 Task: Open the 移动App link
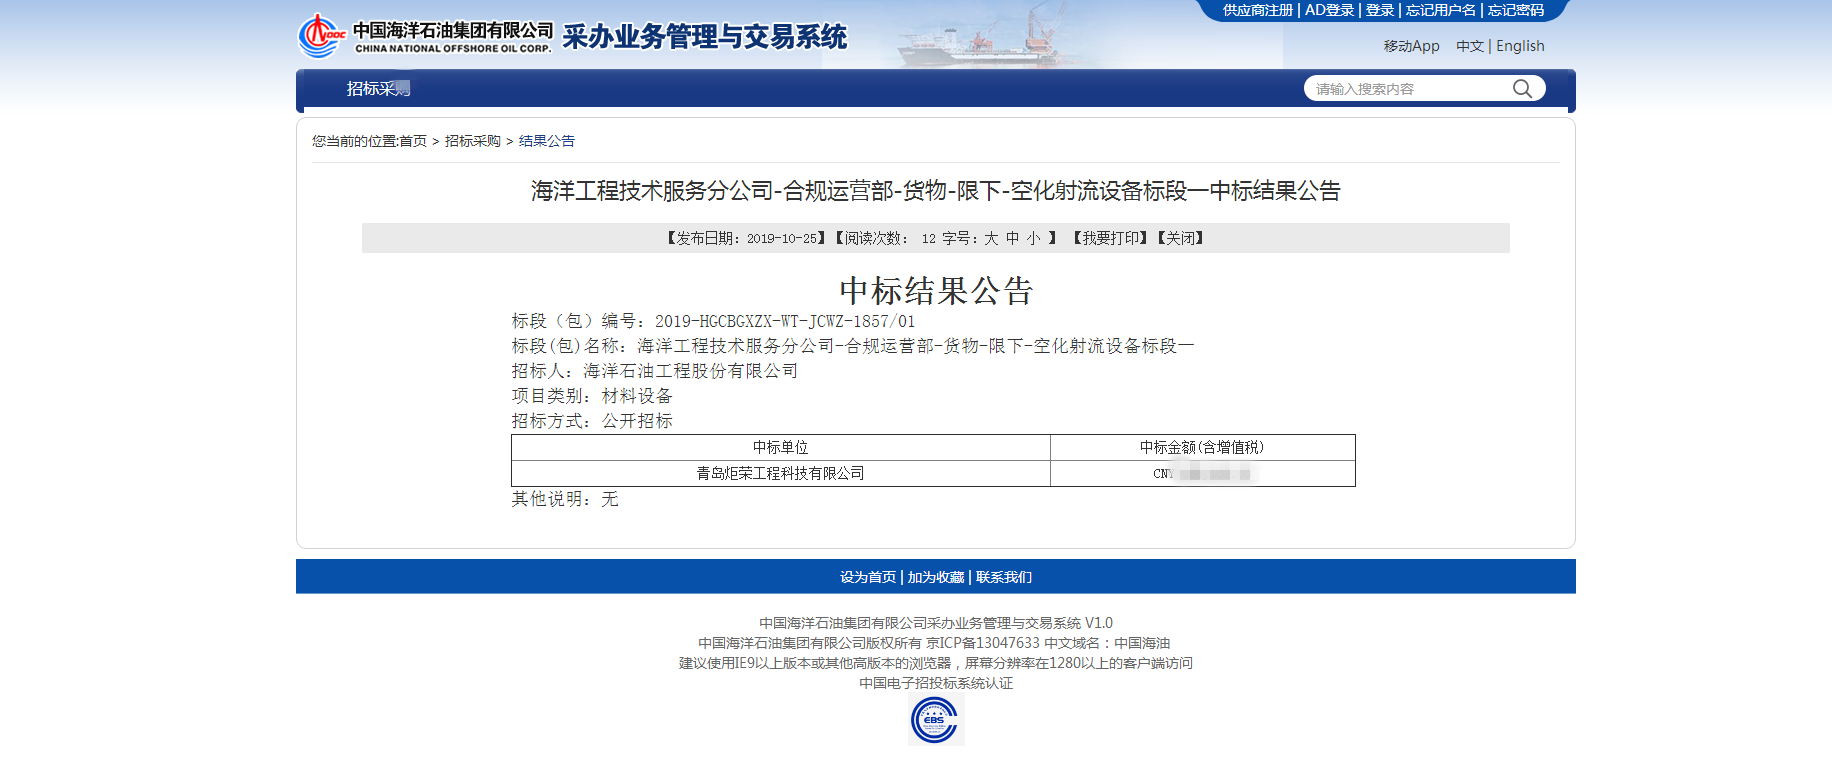pyautogui.click(x=1411, y=46)
